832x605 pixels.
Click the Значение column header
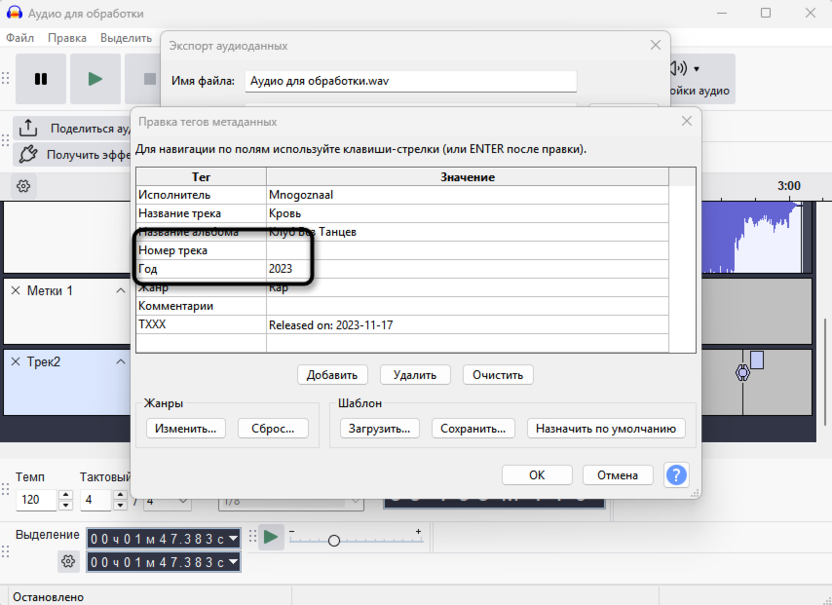[467, 177]
